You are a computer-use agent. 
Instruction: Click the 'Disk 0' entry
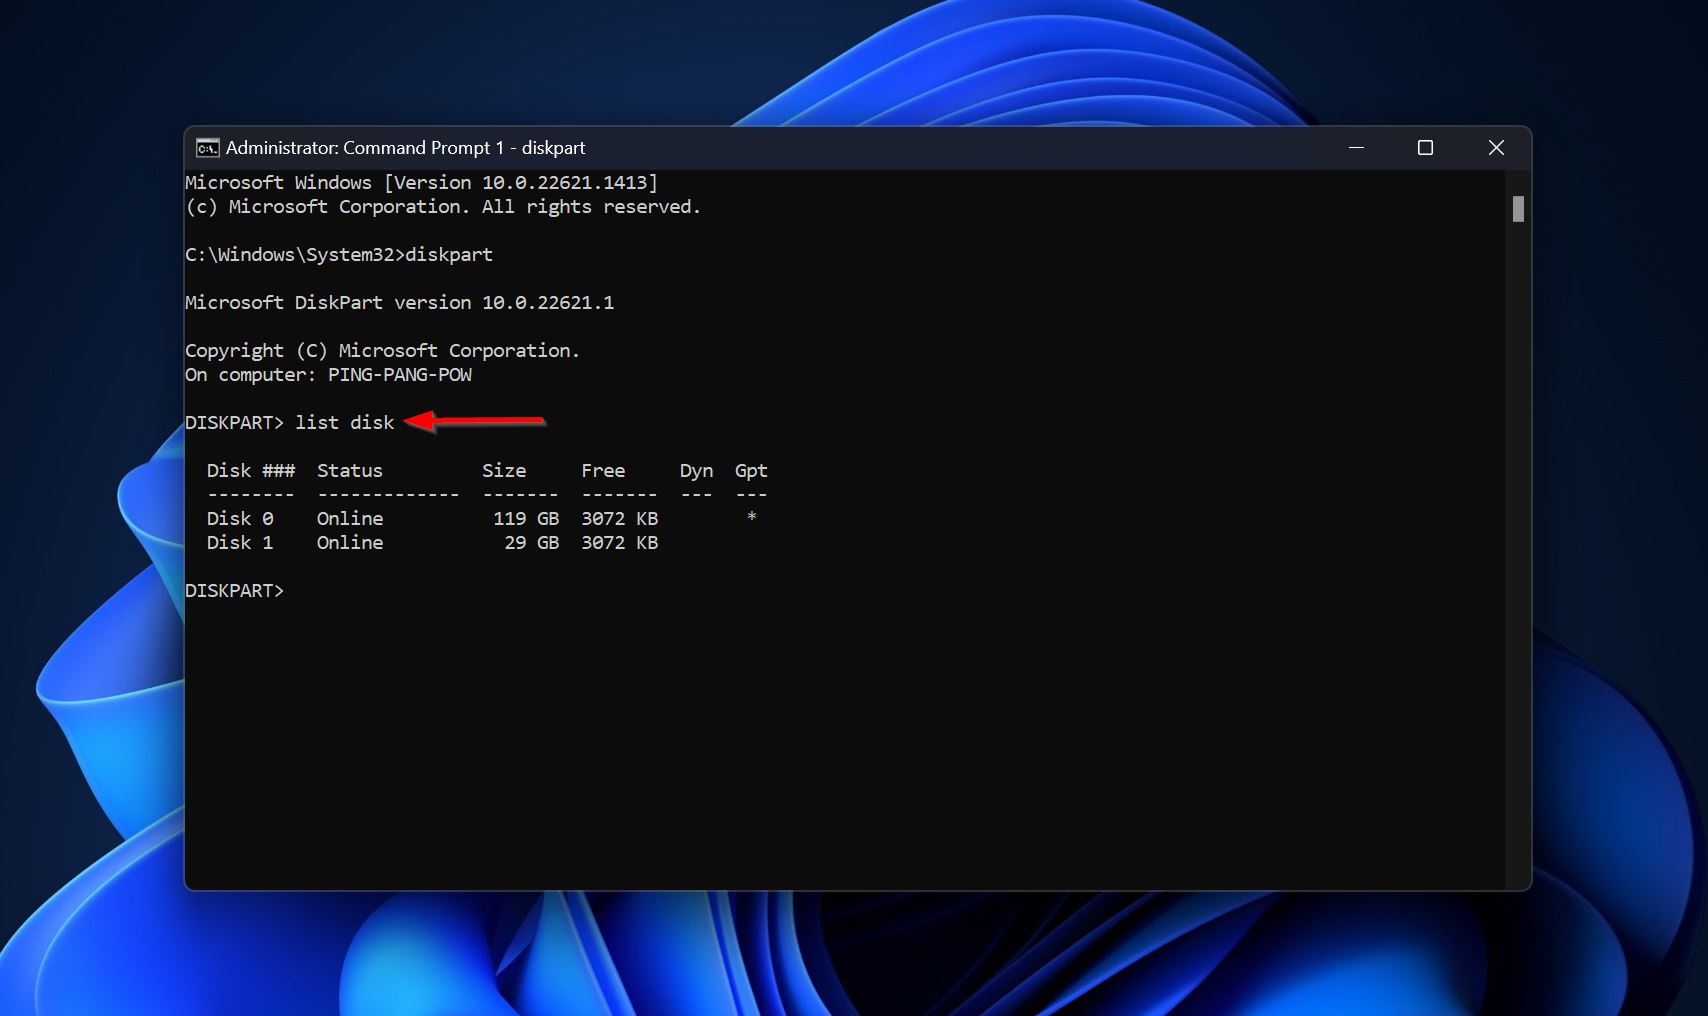[239, 519]
